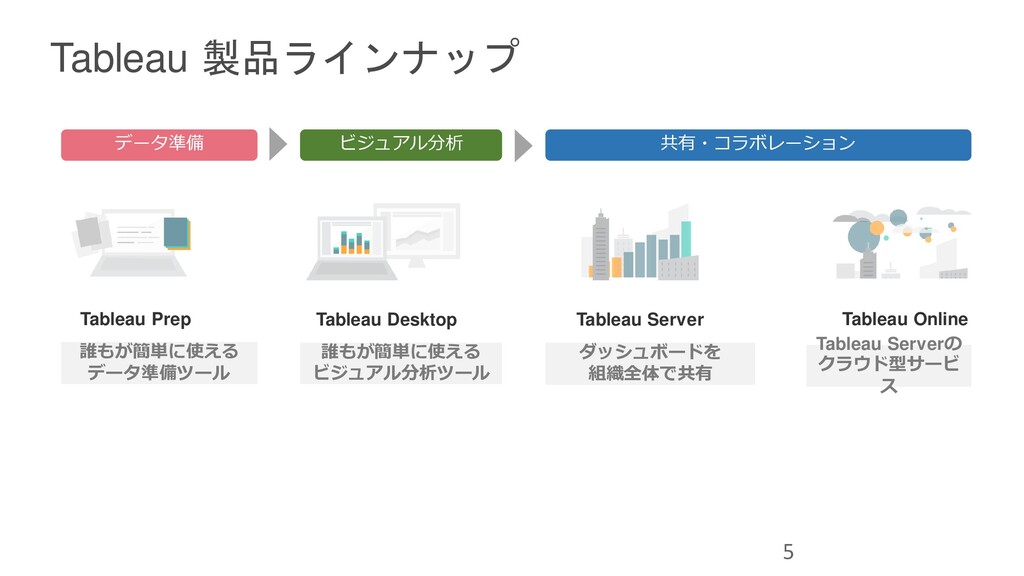Click the Tableau Desktop laptop and monitor illustration
The height and width of the screenshot is (576, 1024).
pos(383,242)
